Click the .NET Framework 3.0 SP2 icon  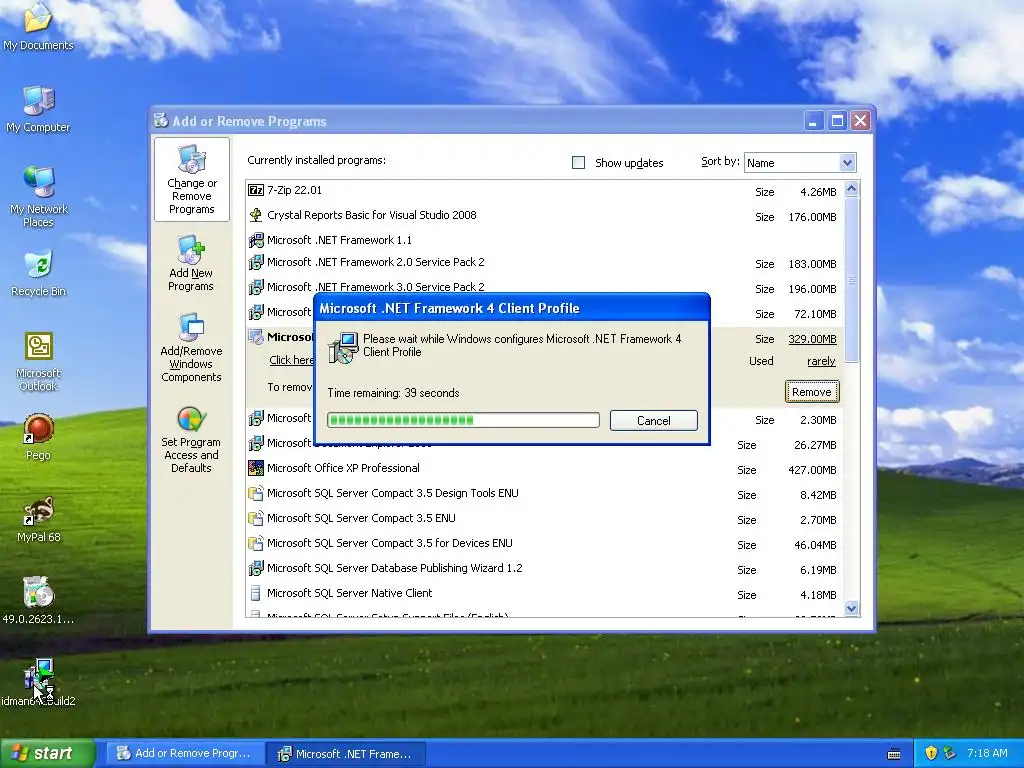pos(256,287)
